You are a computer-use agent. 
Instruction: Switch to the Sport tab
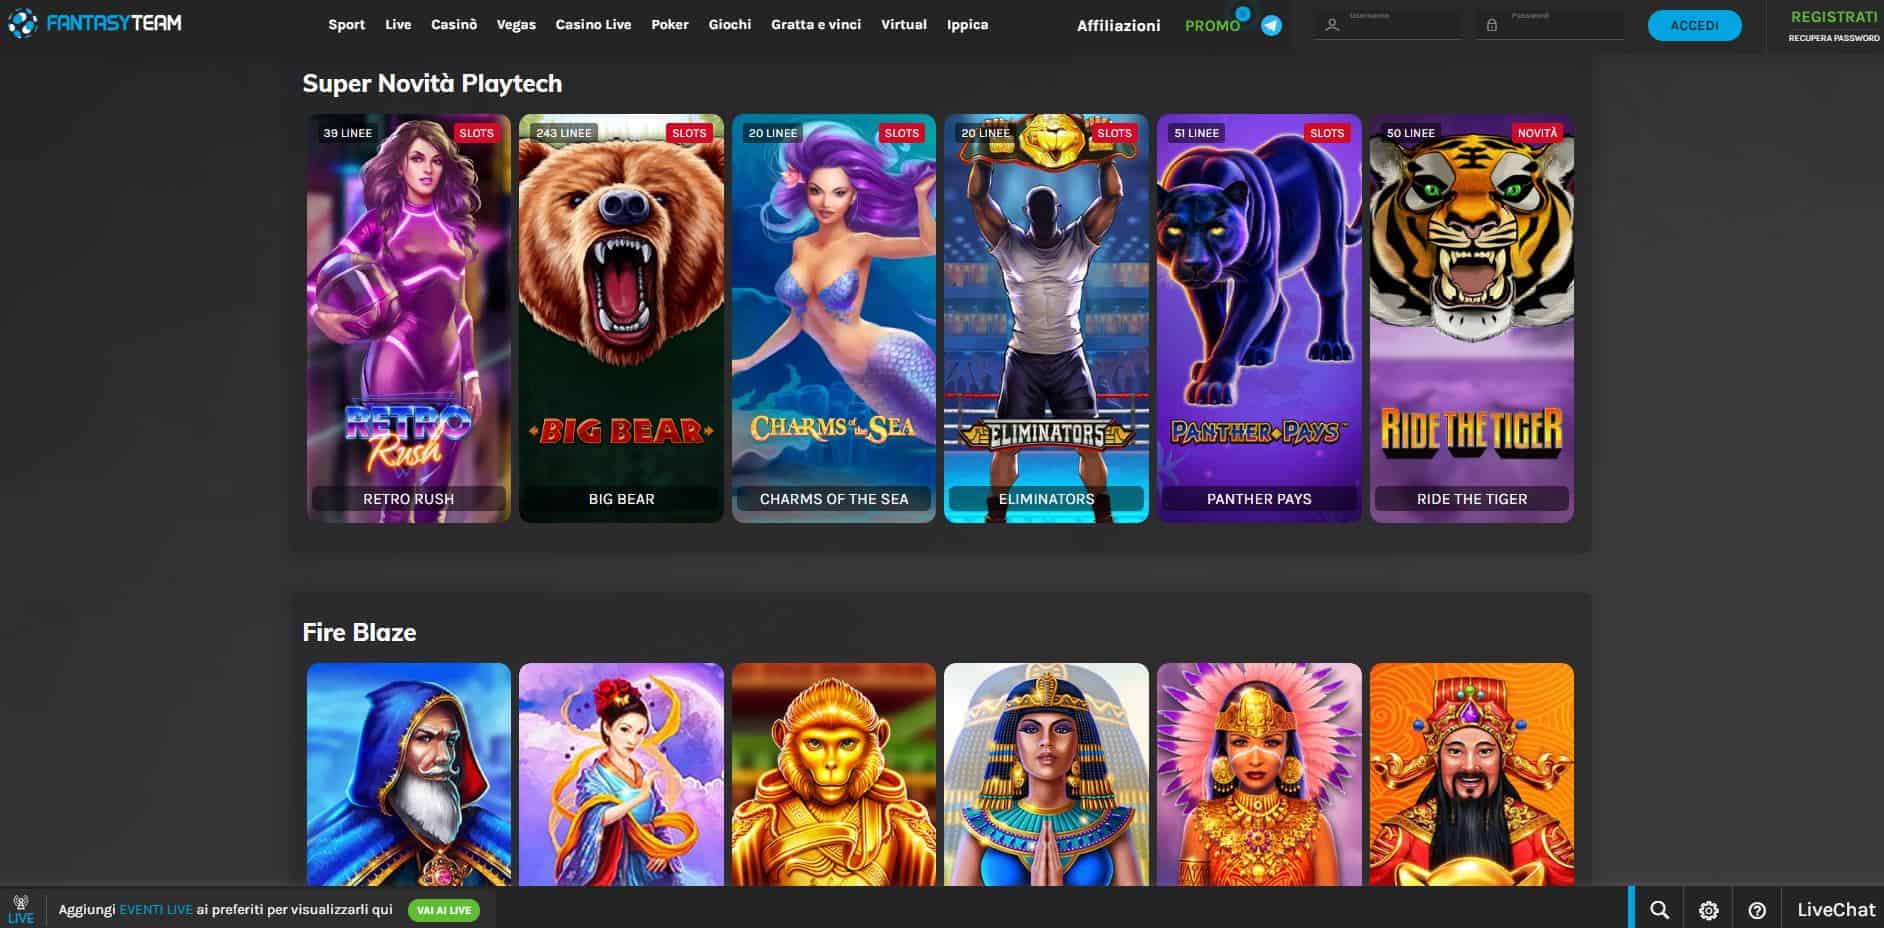coord(346,24)
